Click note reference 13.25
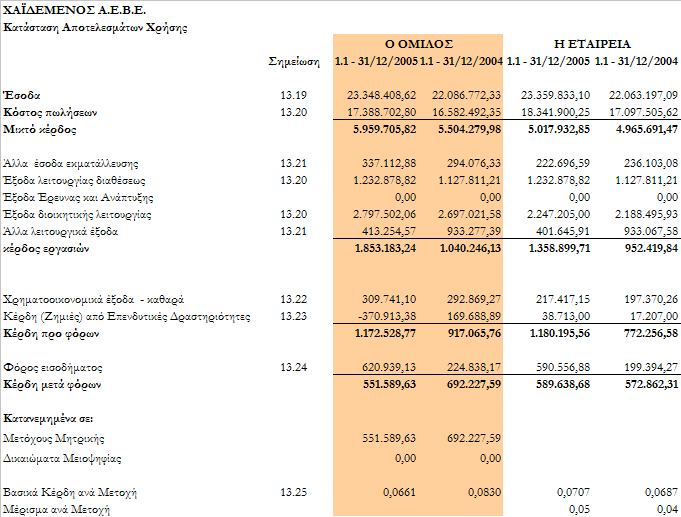 pos(294,493)
